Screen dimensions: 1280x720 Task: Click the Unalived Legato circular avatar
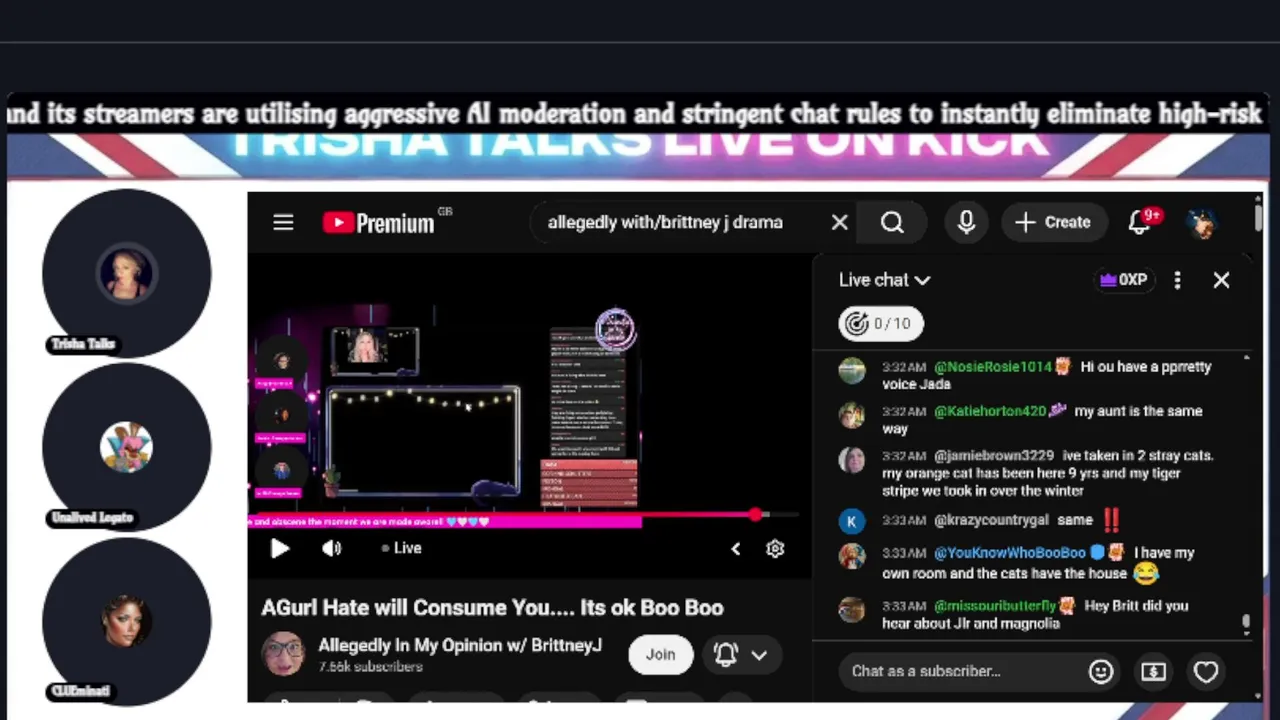[126, 447]
